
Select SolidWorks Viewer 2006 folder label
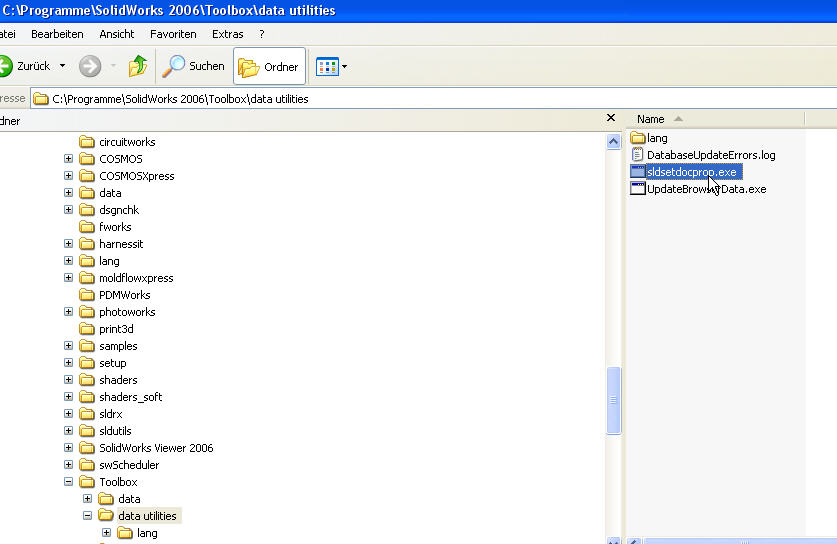[x=156, y=448]
